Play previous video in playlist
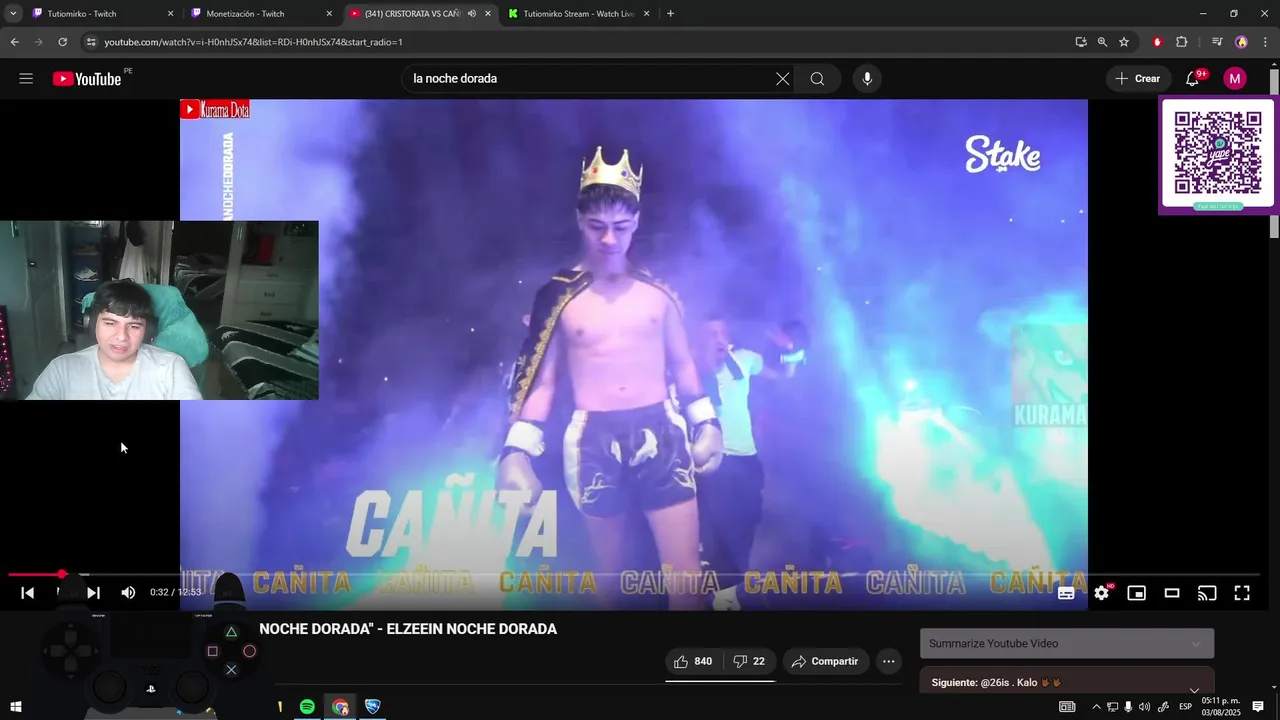1280x720 pixels. click(27, 593)
